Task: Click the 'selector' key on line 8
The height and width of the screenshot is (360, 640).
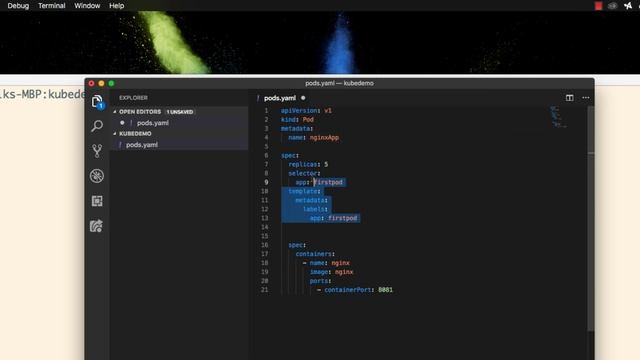Action: 303,173
